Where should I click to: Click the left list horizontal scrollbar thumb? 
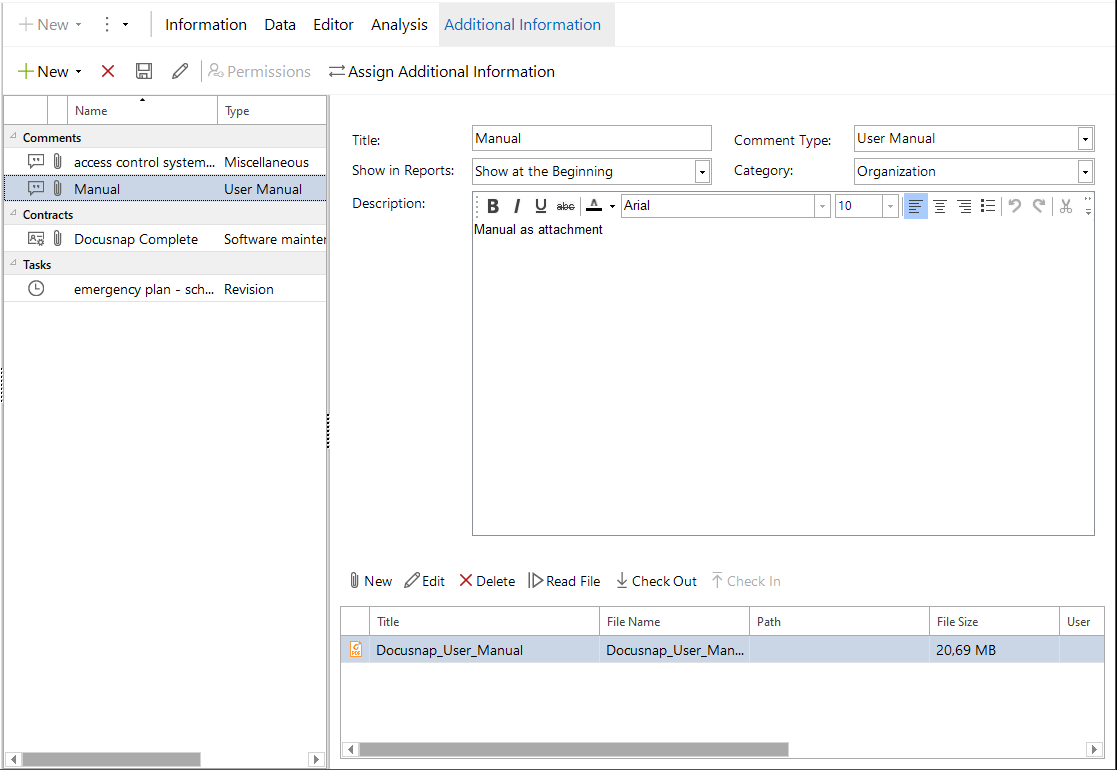click(111, 759)
